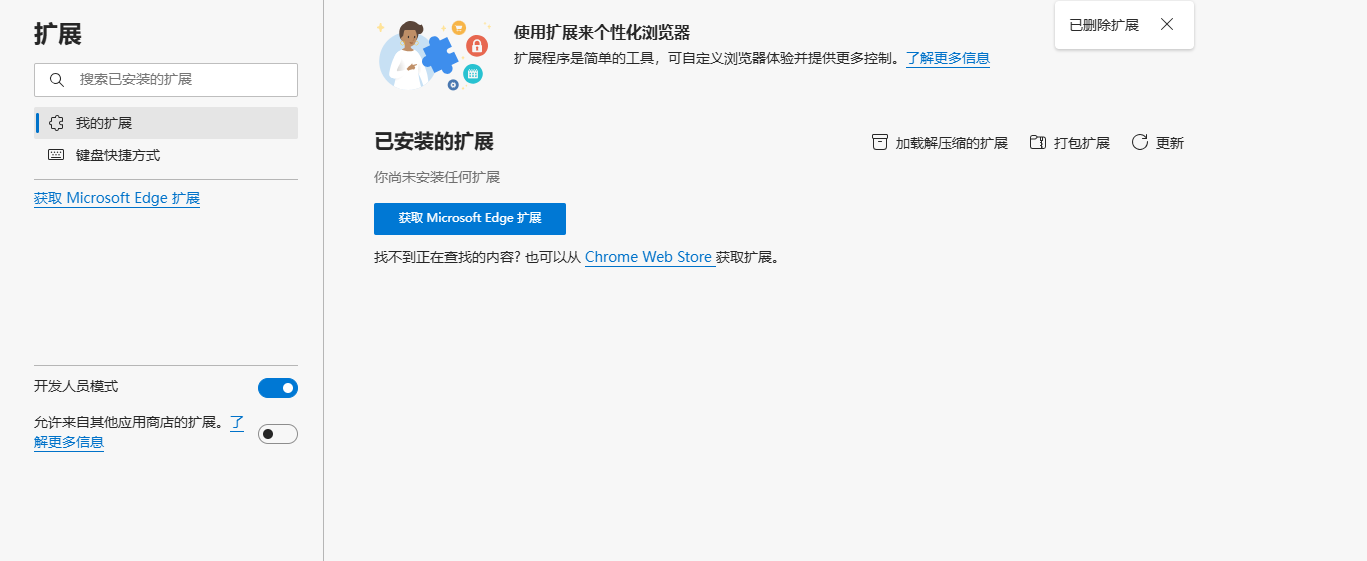Open sidebar link 获取 Microsoft Edge 扩展
This screenshot has width=1367, height=561.
click(x=117, y=198)
